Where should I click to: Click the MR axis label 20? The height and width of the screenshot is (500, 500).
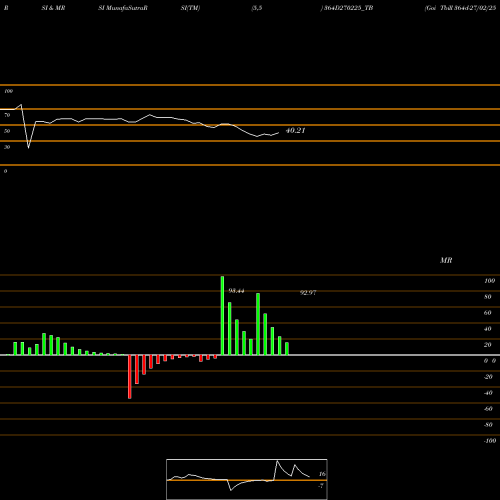pyautogui.click(x=488, y=345)
